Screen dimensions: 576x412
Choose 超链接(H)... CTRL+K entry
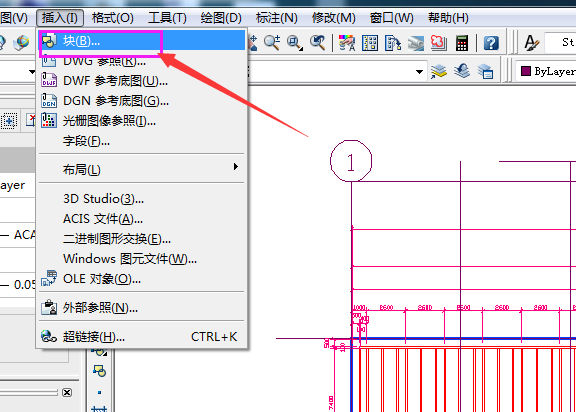[141, 336]
